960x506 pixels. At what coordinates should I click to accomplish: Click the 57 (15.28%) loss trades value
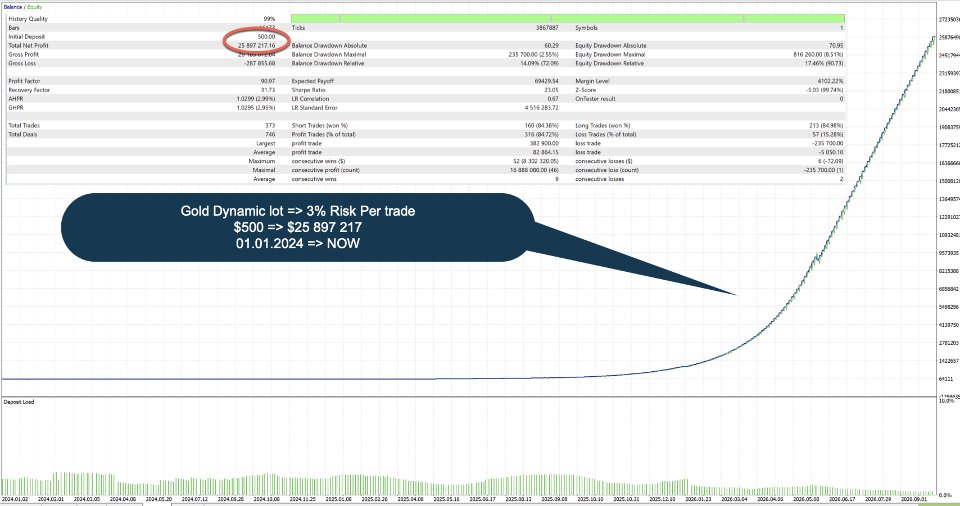828,134
